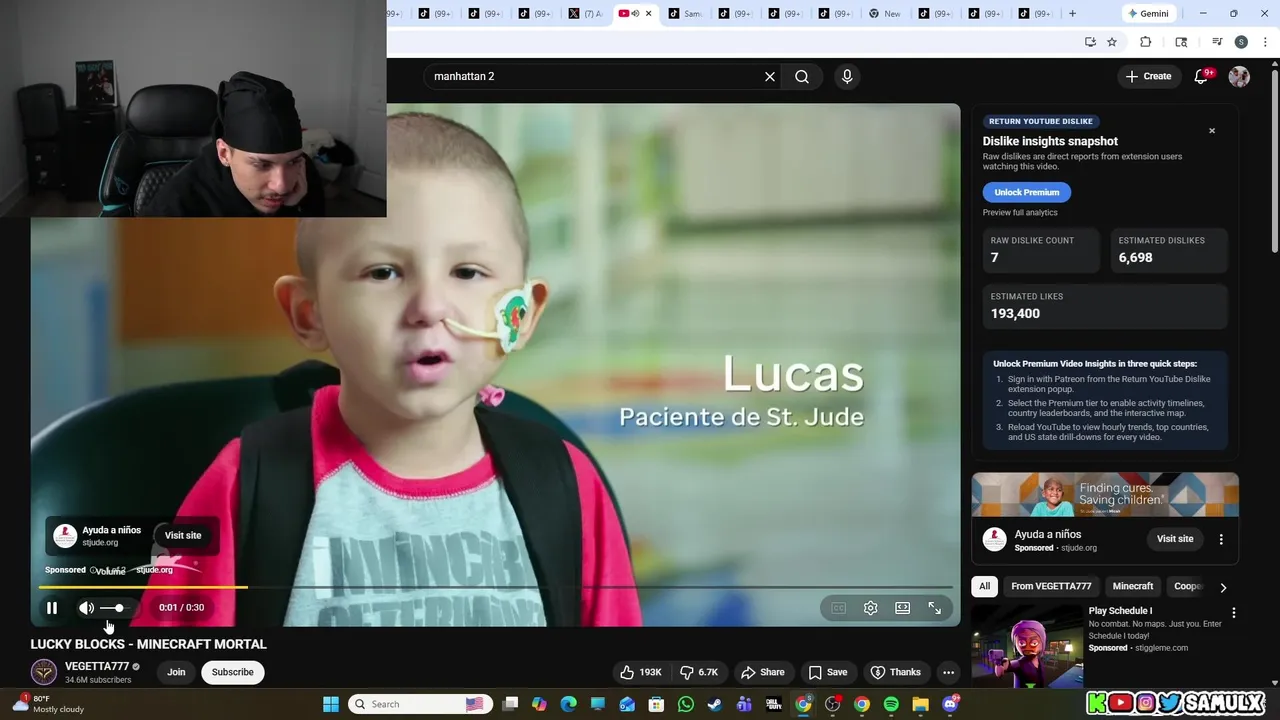The width and height of the screenshot is (1280, 720).
Task: Click the Finding cures banner ad image
Action: coord(1105,495)
